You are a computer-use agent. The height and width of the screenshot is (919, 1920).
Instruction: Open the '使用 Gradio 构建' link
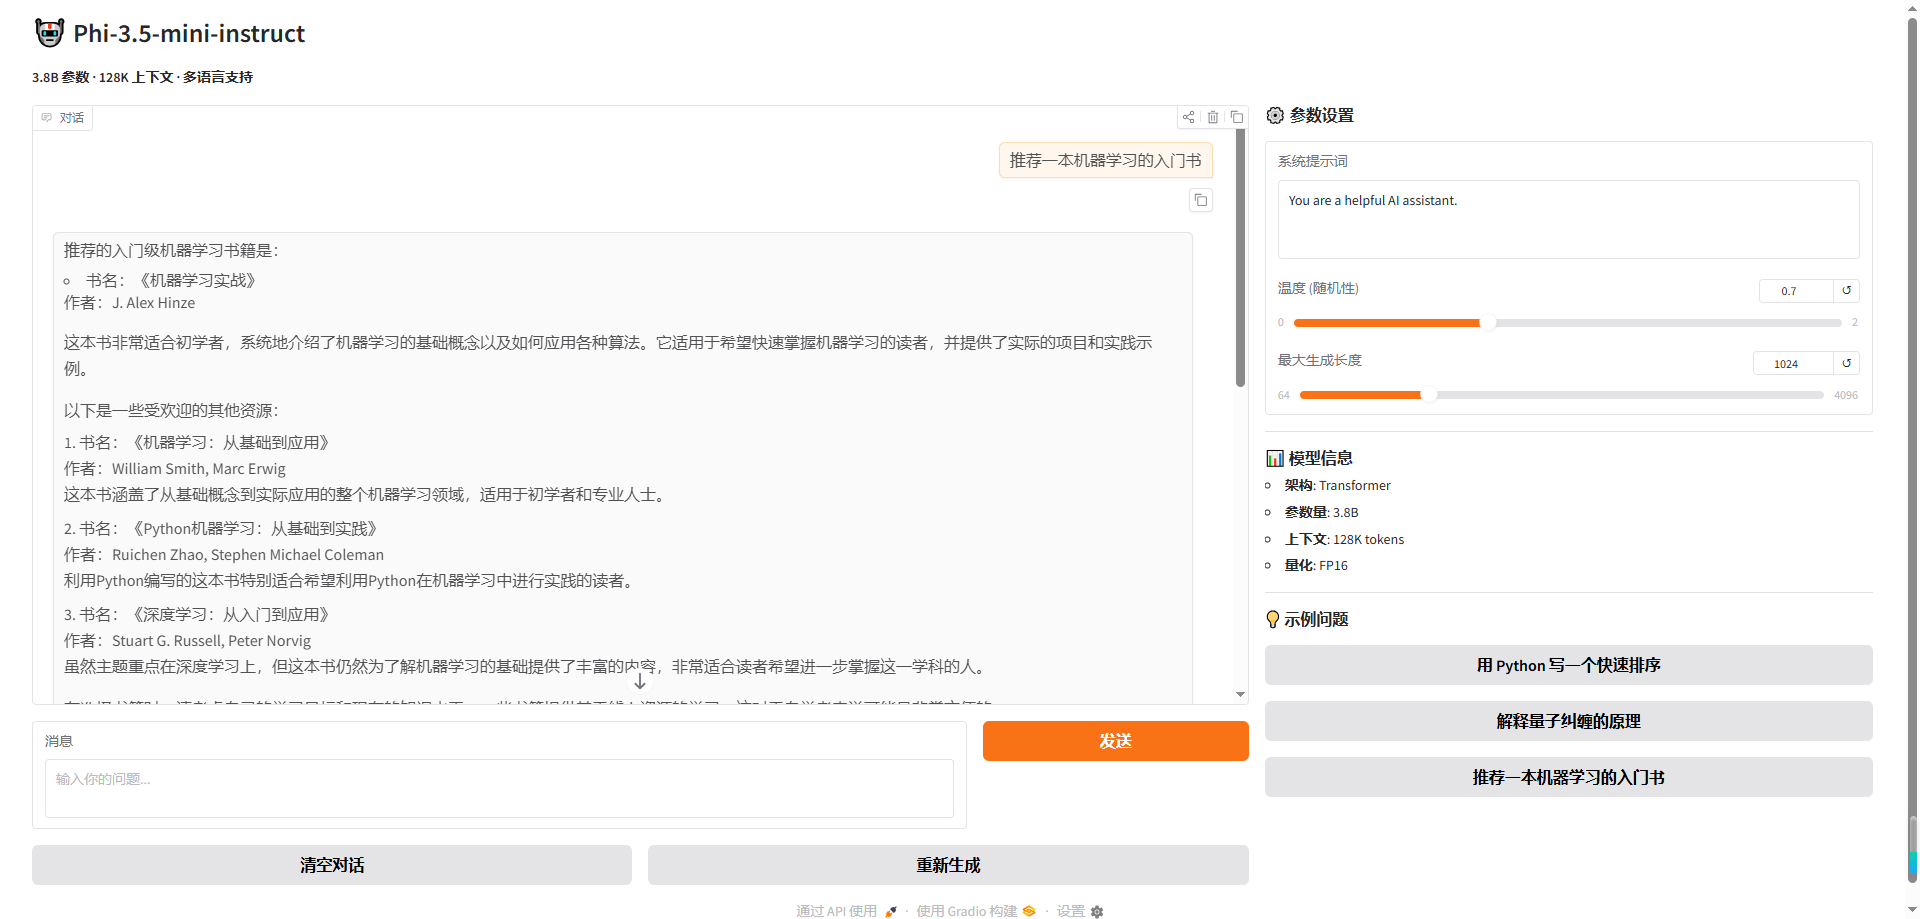click(x=975, y=911)
